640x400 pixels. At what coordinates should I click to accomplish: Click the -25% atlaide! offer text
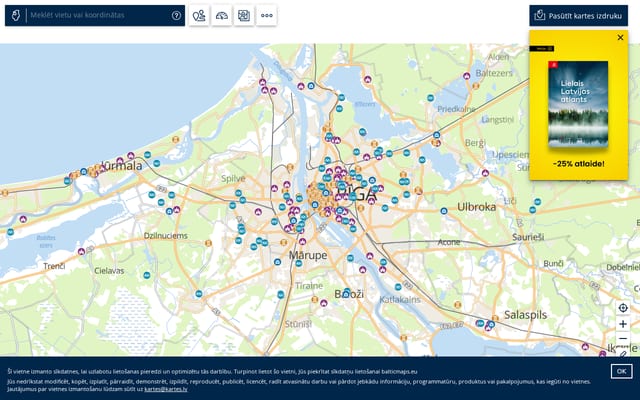click(579, 164)
